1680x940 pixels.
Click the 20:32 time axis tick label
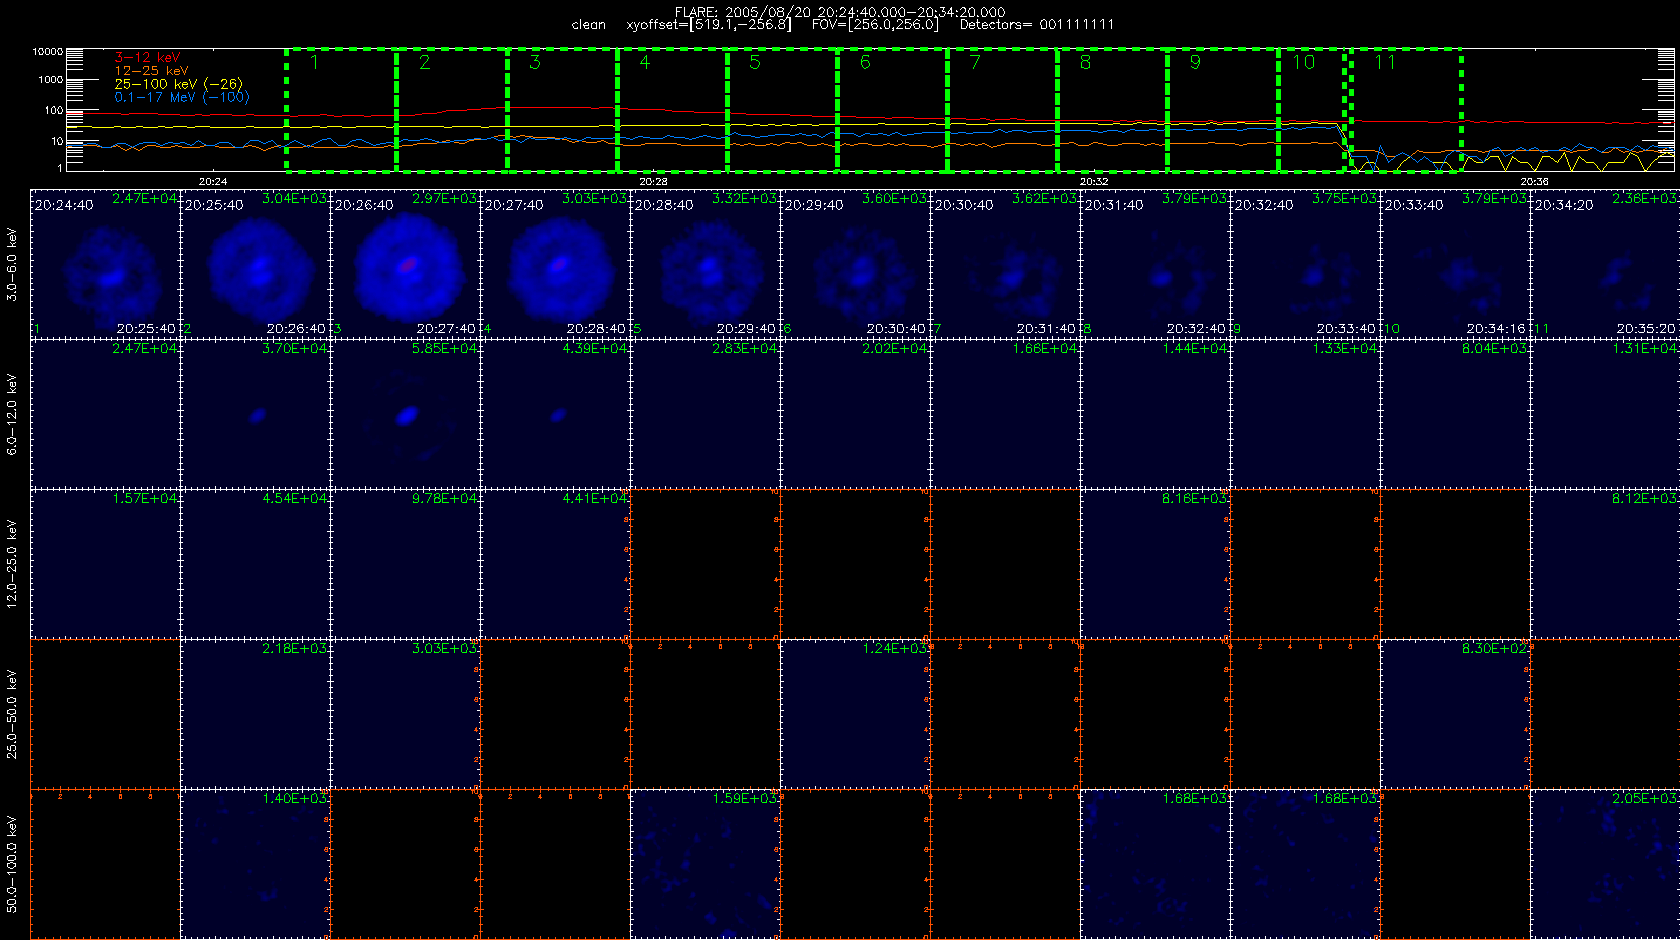(1094, 181)
